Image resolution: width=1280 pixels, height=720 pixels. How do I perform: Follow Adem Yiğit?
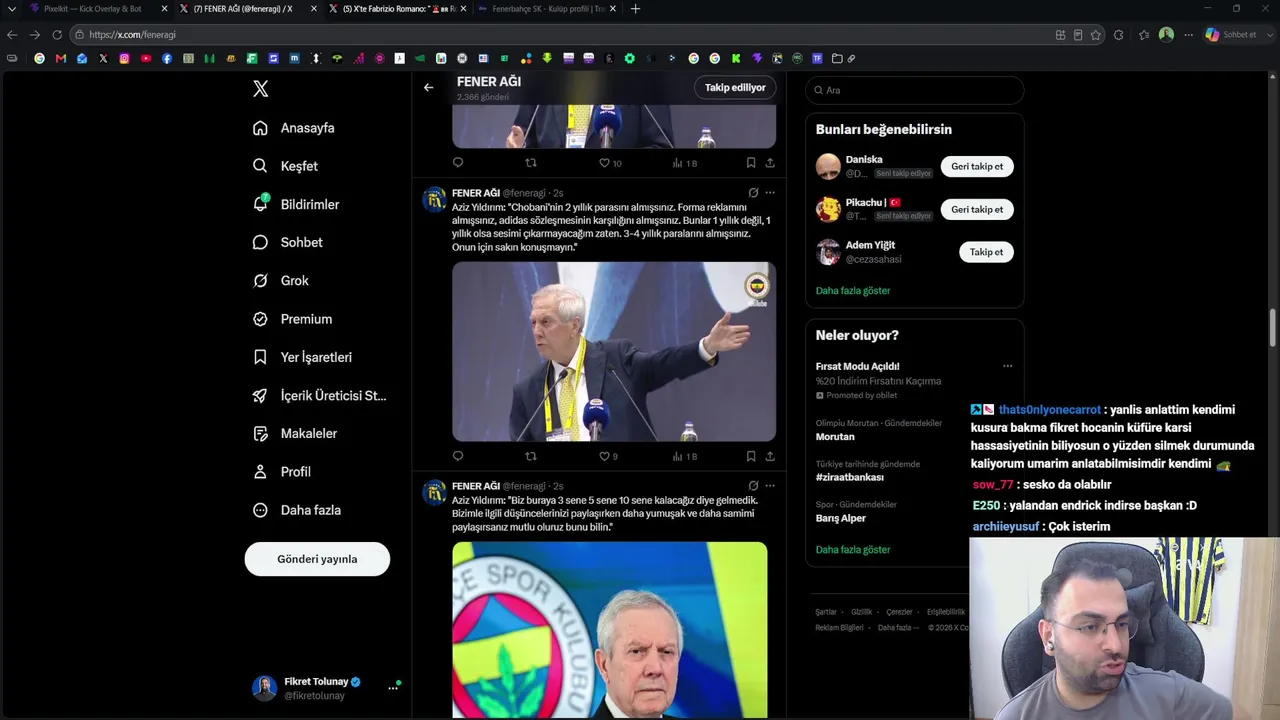click(986, 252)
